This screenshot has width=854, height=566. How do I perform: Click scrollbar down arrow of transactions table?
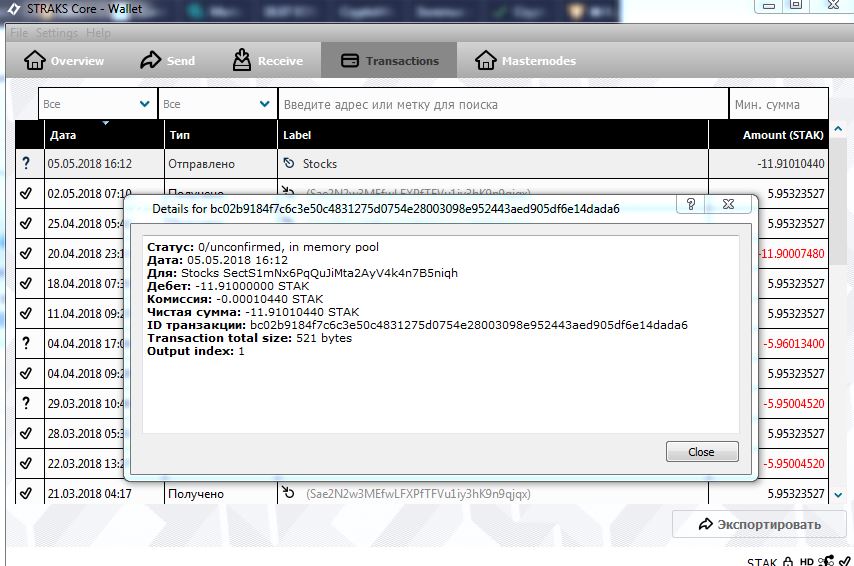(838, 495)
